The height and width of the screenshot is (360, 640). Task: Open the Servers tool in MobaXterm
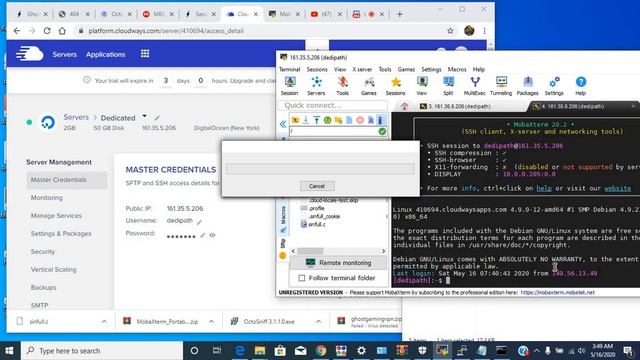coord(316,86)
